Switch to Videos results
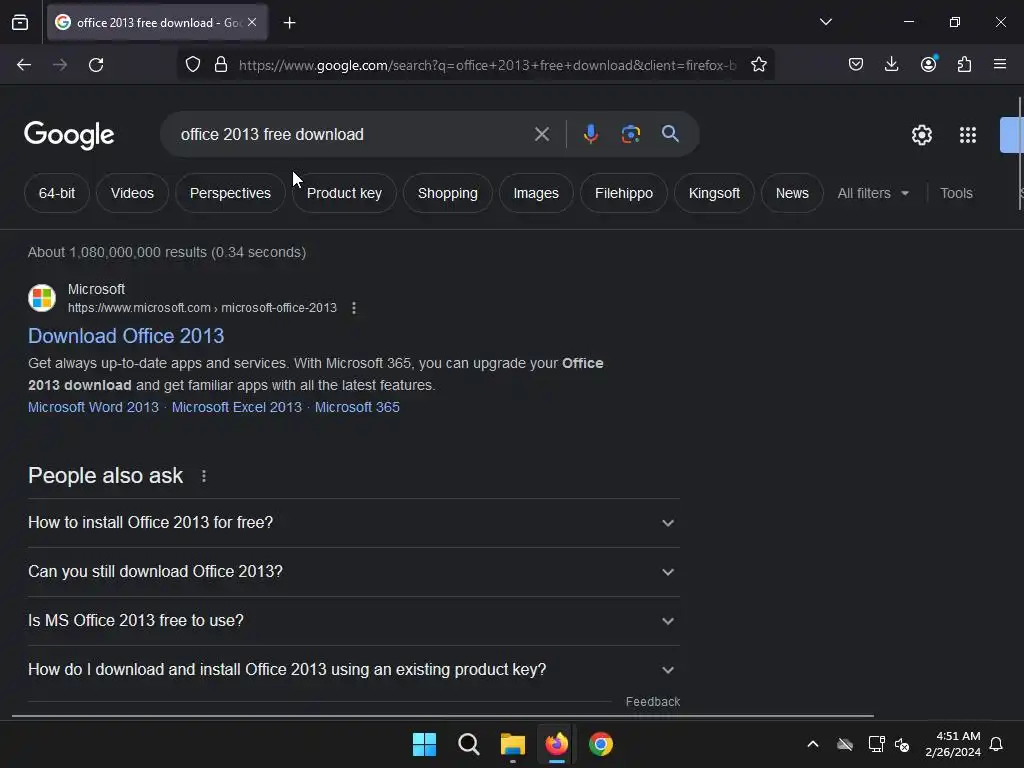This screenshot has height=768, width=1024. coord(132,193)
